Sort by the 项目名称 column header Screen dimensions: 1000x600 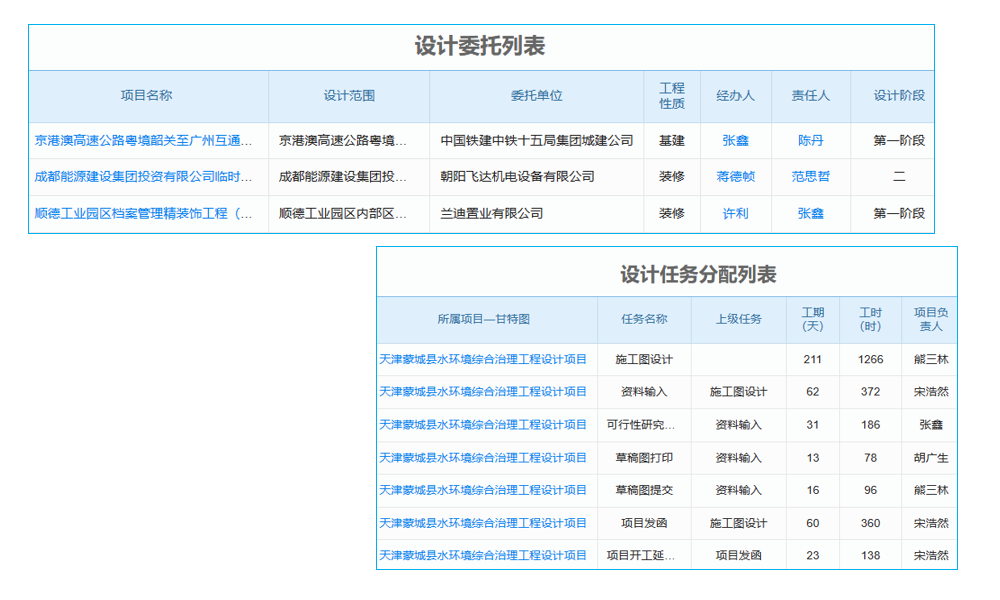(147, 96)
